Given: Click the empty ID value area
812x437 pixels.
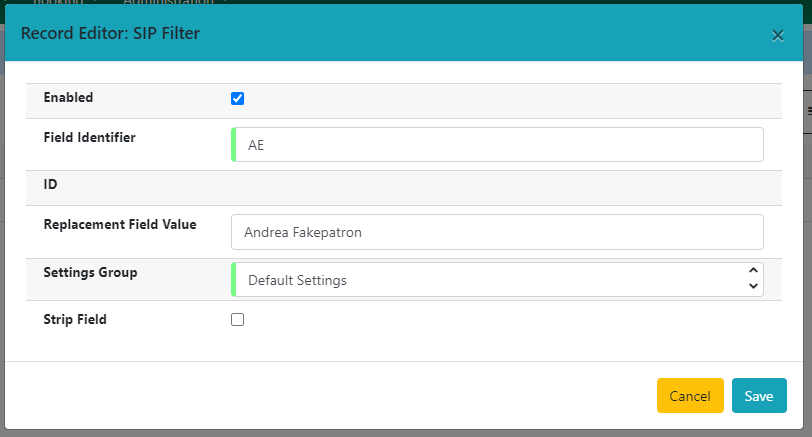Looking at the screenshot, I should [497, 187].
